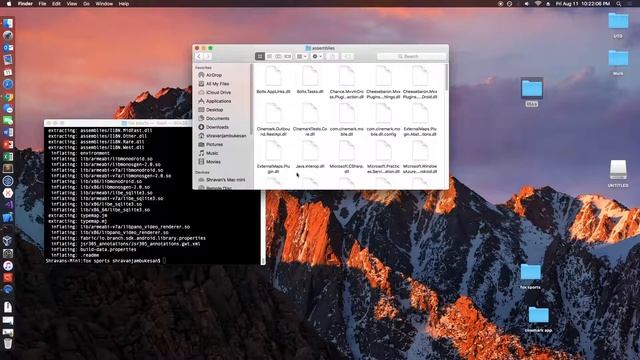Open the Go menu
Viewport: 640px width, 360px height.
pyautogui.click(x=86, y=4)
